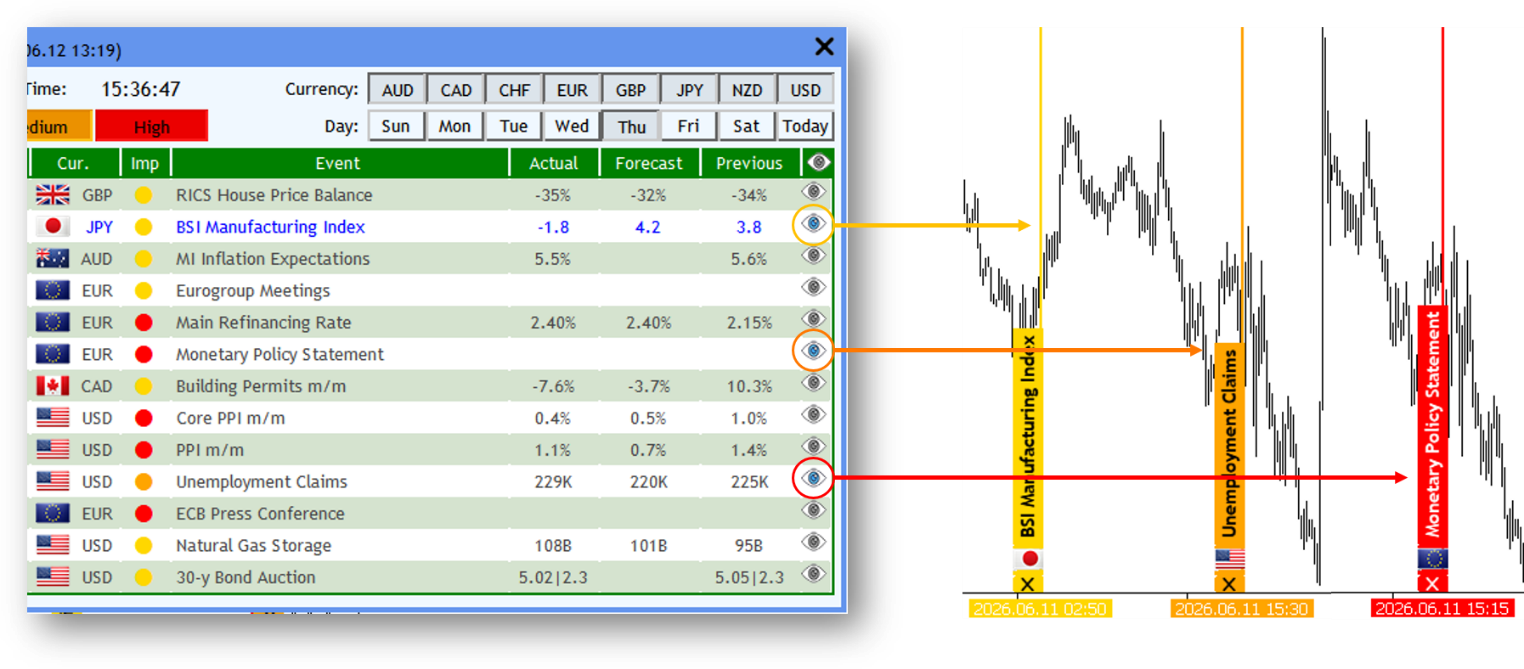Click orange importance dot for Unemployment Claims
Image resolution: width=1524 pixels, height=669 pixels.
coord(144,482)
